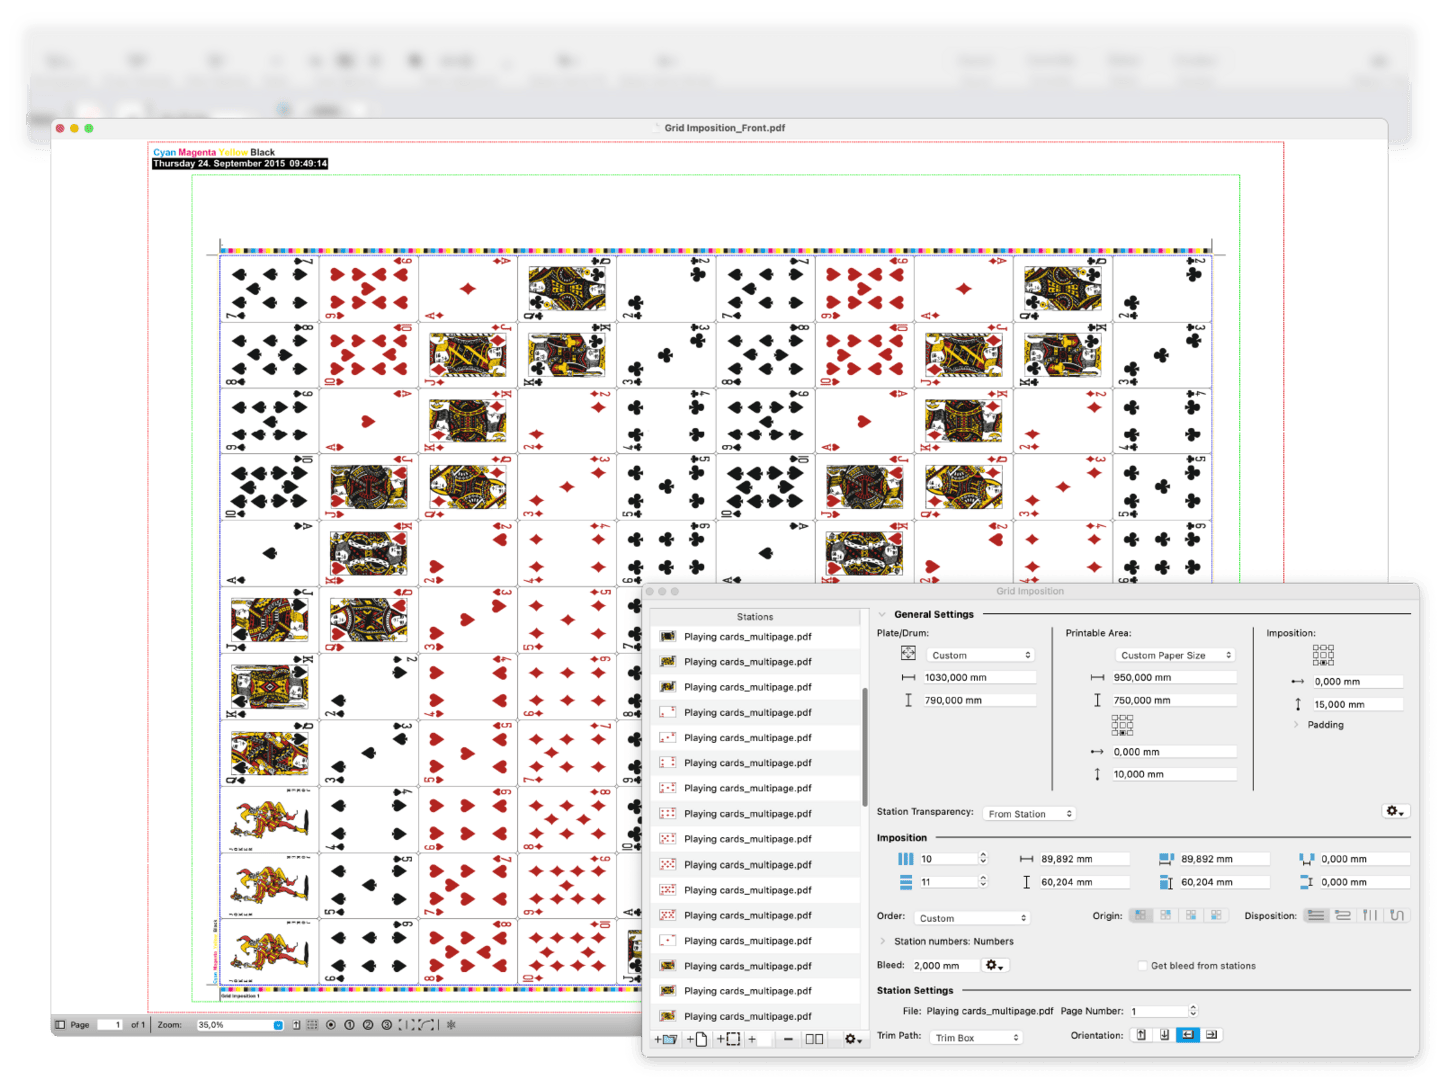Add folder of stations at list bottom
Screen dimensions: 1439x1080
pyautogui.click(x=665, y=1039)
